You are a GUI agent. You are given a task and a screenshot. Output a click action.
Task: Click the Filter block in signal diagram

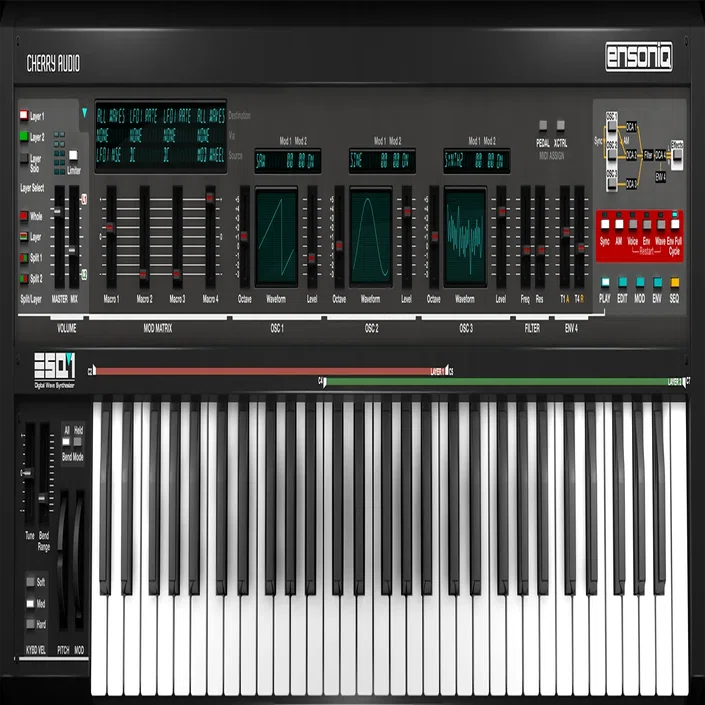coord(648,155)
